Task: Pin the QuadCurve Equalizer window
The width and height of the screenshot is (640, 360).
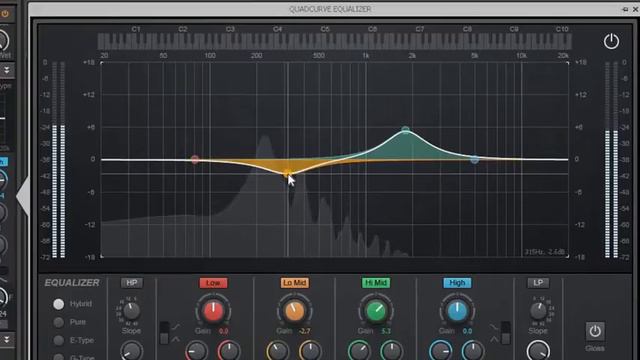Action: (x=625, y=9)
